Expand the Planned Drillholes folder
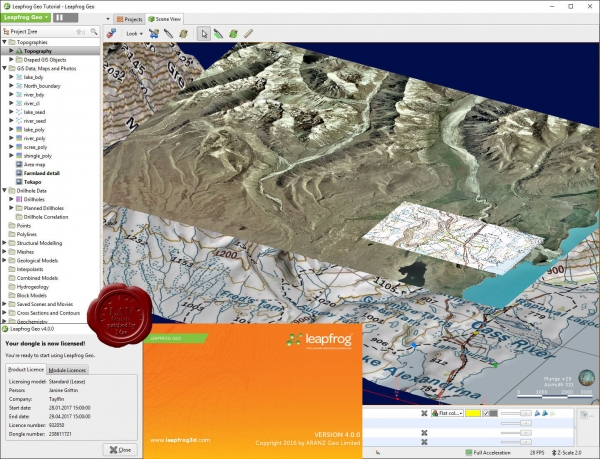Image resolution: width=600 pixels, height=459 pixels. coord(11,208)
